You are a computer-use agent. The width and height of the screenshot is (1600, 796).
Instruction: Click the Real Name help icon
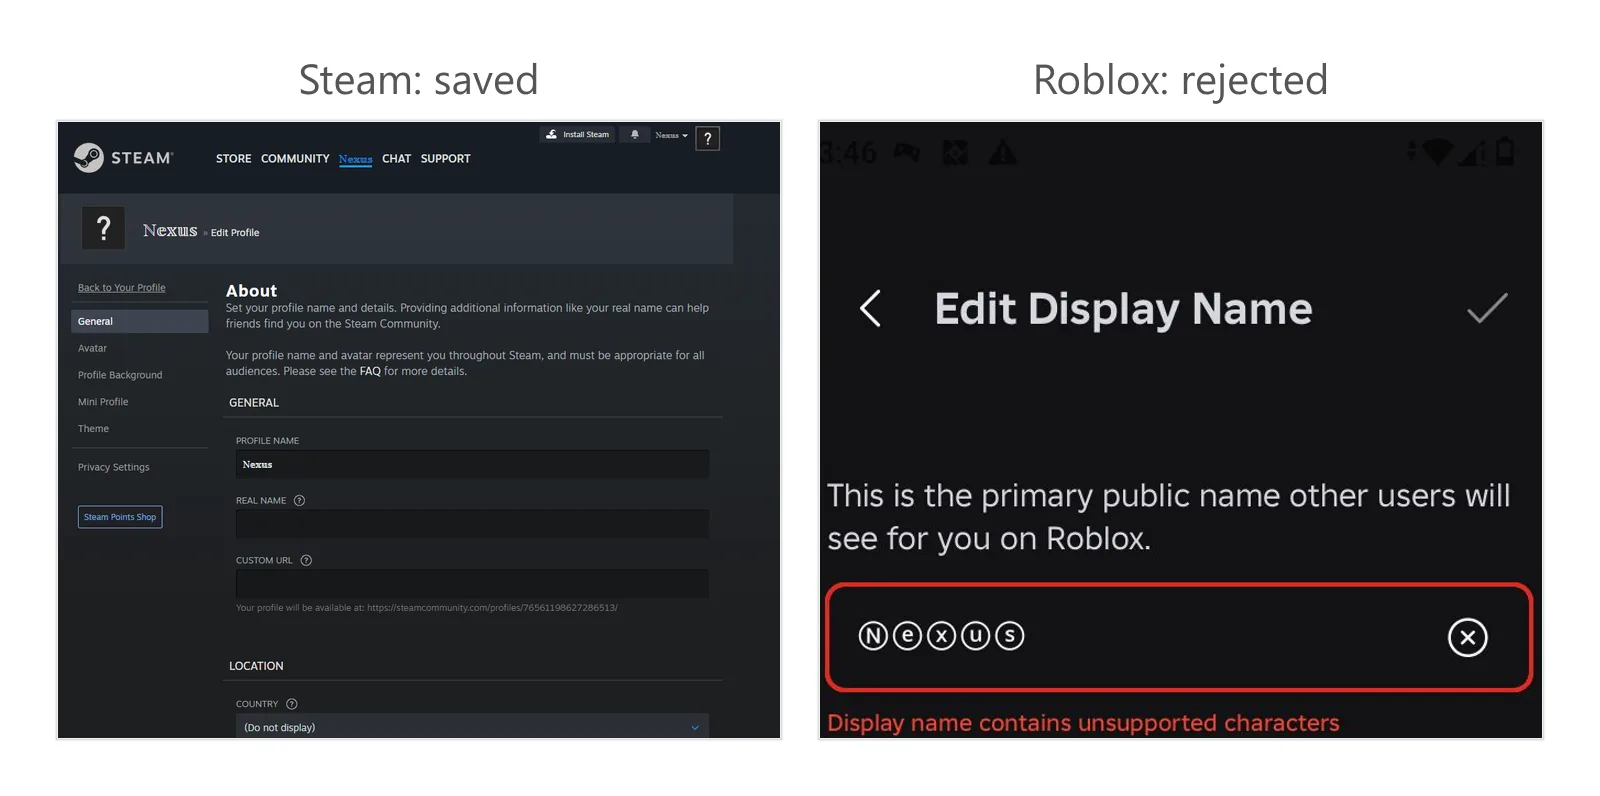299,500
